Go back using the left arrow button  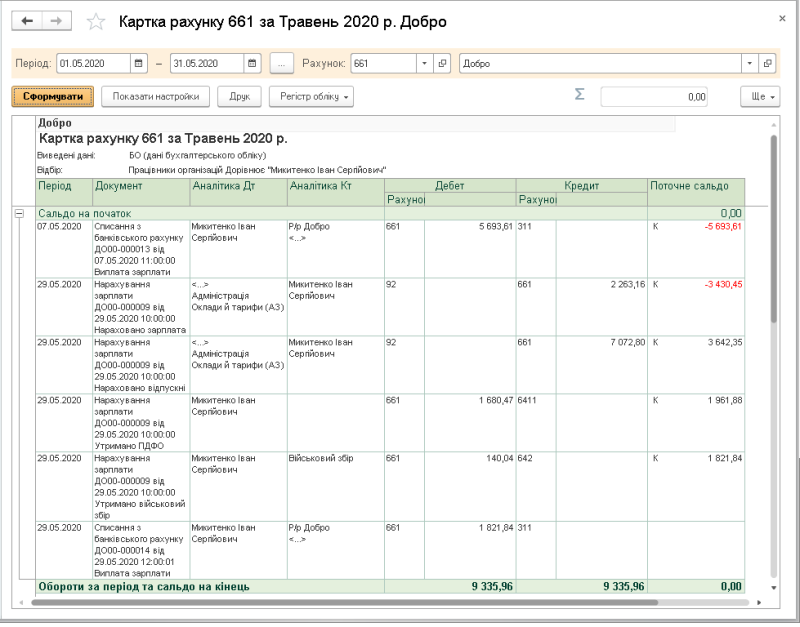tap(27, 21)
